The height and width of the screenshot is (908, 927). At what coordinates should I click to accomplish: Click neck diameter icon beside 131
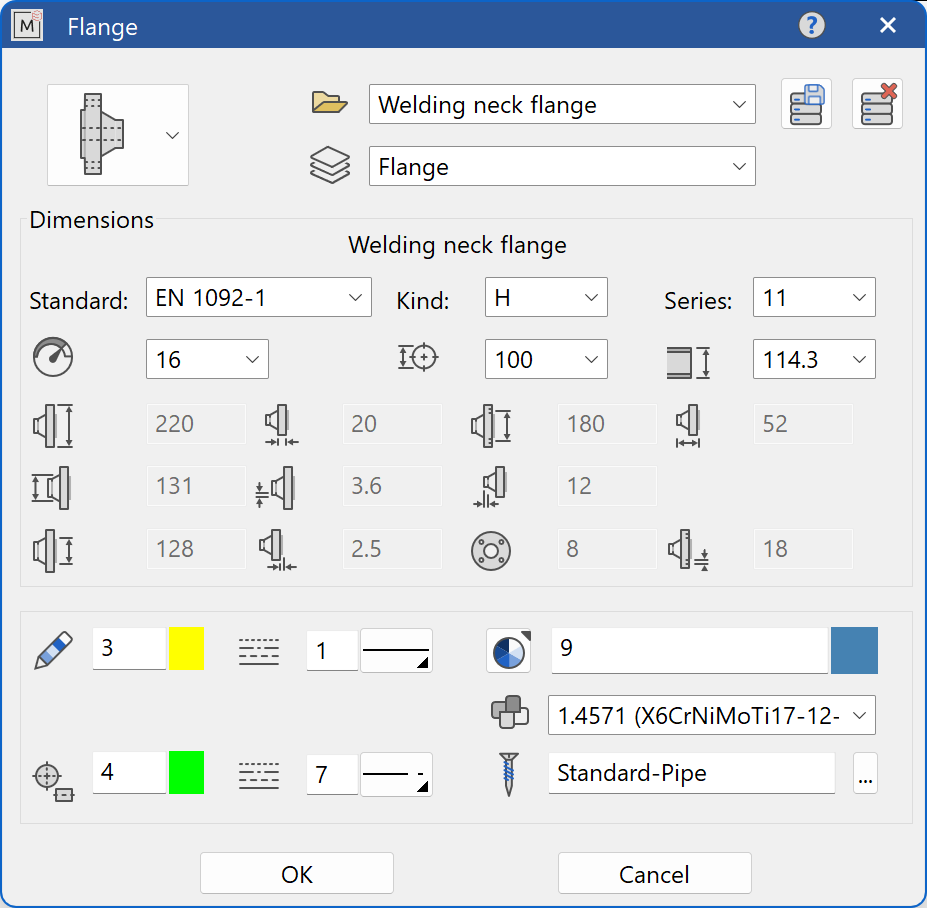pyautogui.click(x=51, y=488)
